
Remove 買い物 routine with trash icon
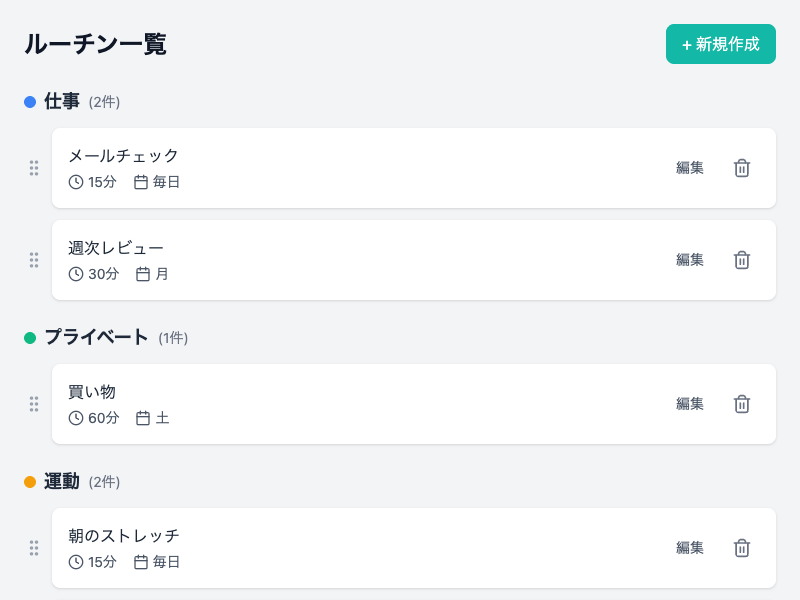pyautogui.click(x=742, y=404)
